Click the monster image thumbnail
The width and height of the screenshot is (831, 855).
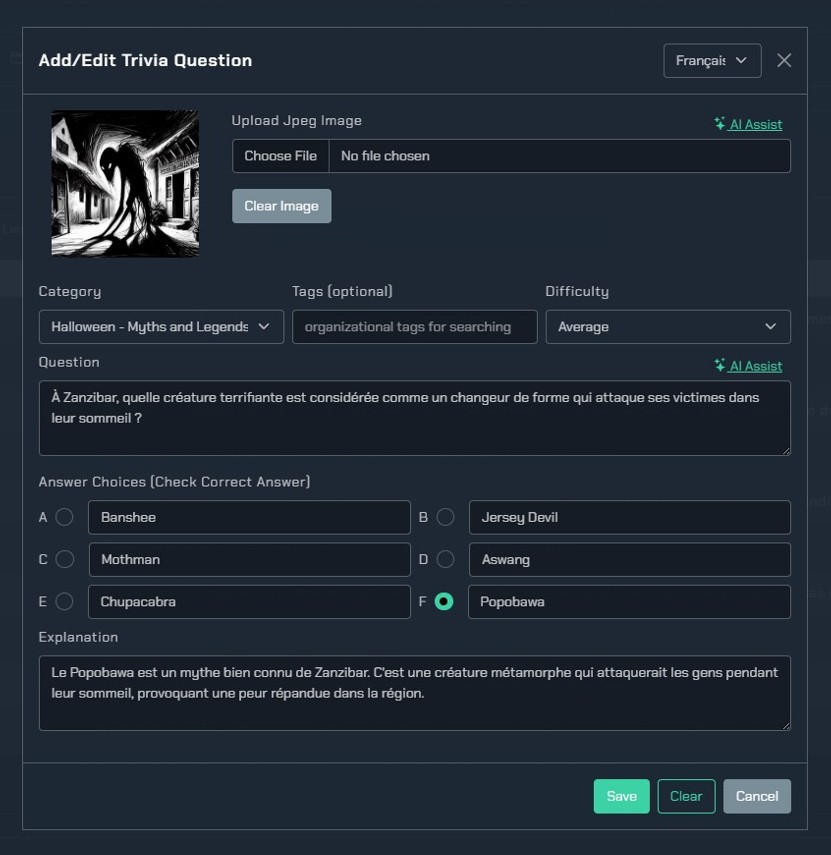pyautogui.click(x=125, y=183)
